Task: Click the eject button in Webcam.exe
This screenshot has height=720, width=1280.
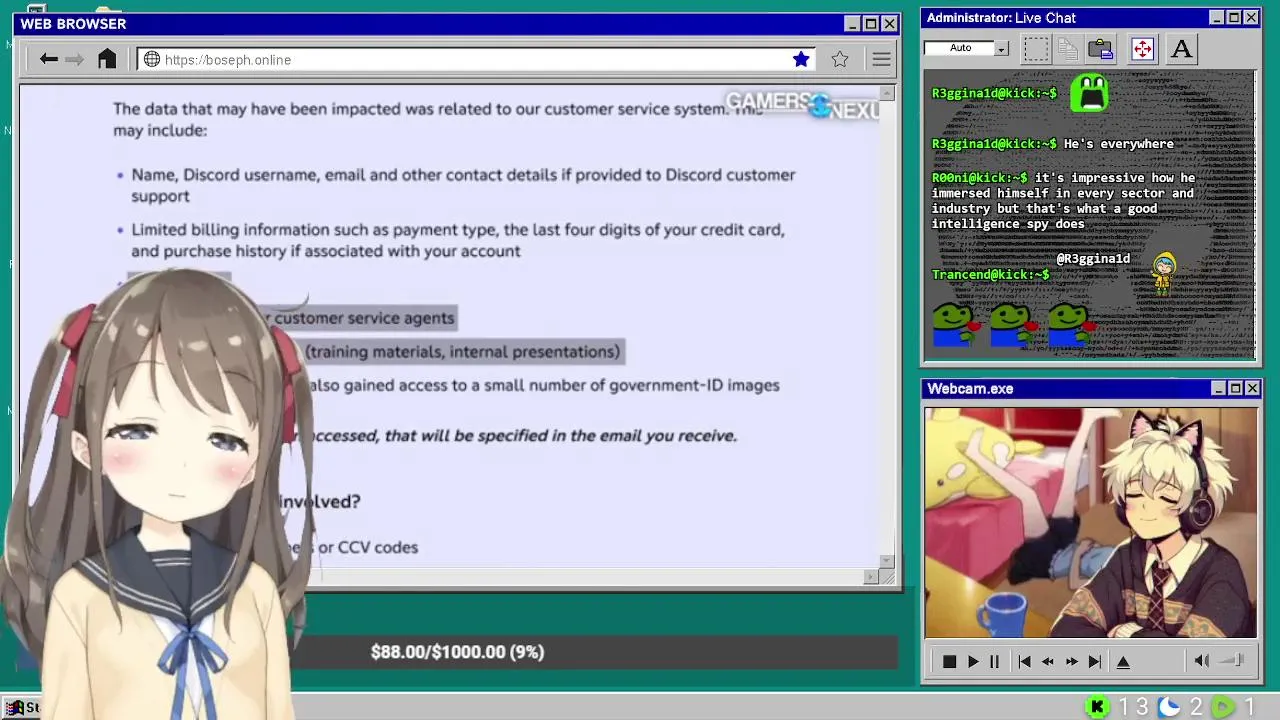Action: pyautogui.click(x=1123, y=661)
